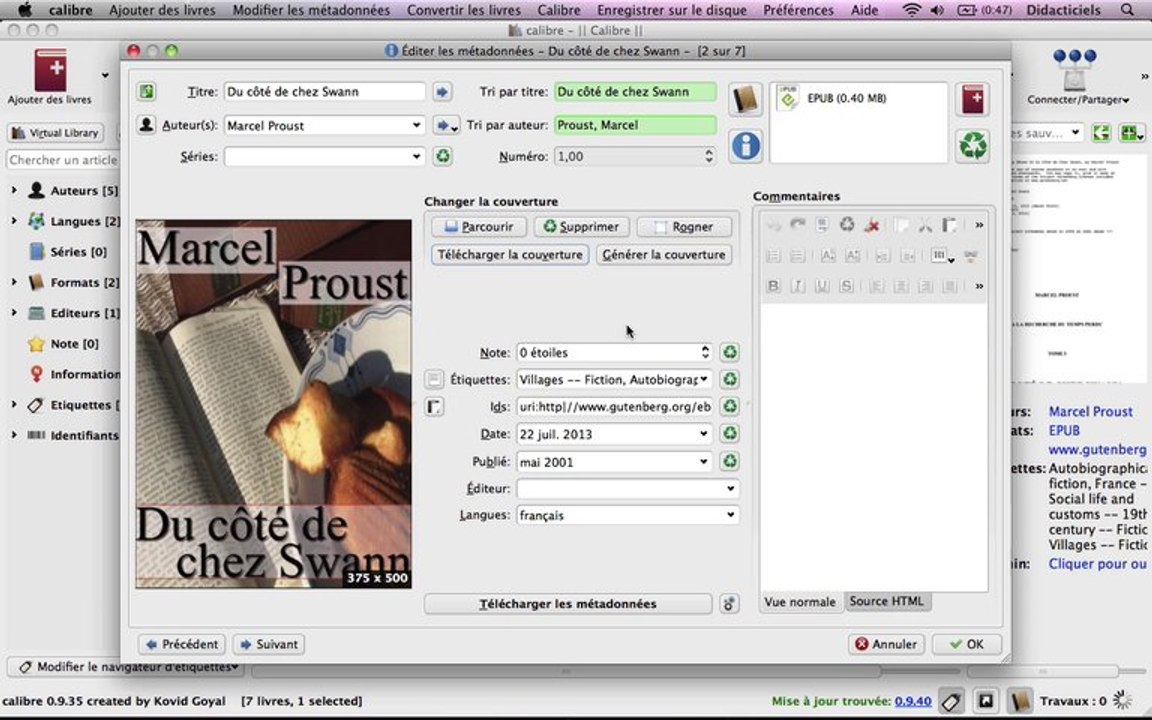
Task: Open the Préférences menu
Action: coord(798,10)
